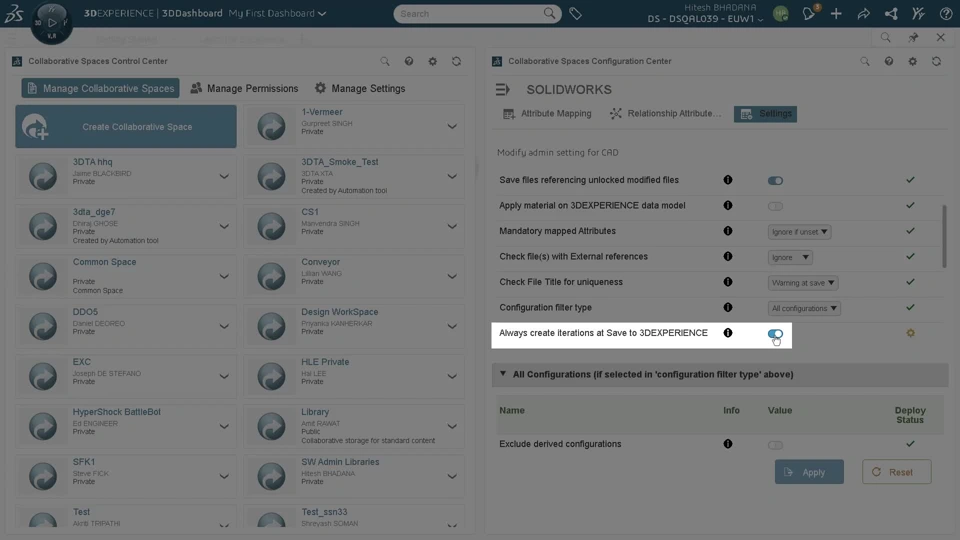
Task: Select Manage Collaborative Spaces tab
Action: point(100,88)
